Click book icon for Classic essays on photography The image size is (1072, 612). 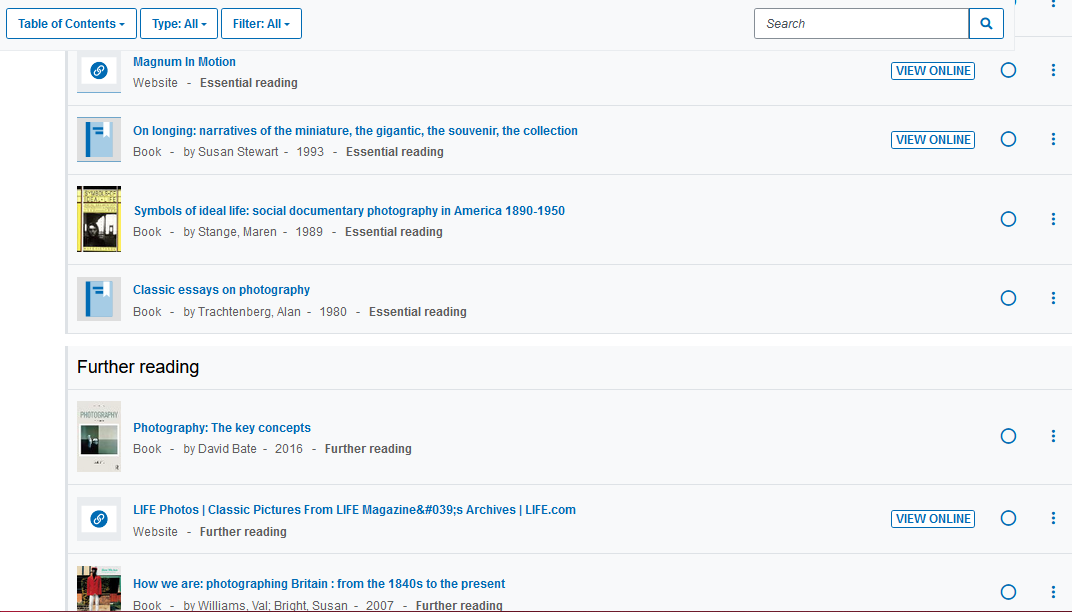[x=99, y=299]
